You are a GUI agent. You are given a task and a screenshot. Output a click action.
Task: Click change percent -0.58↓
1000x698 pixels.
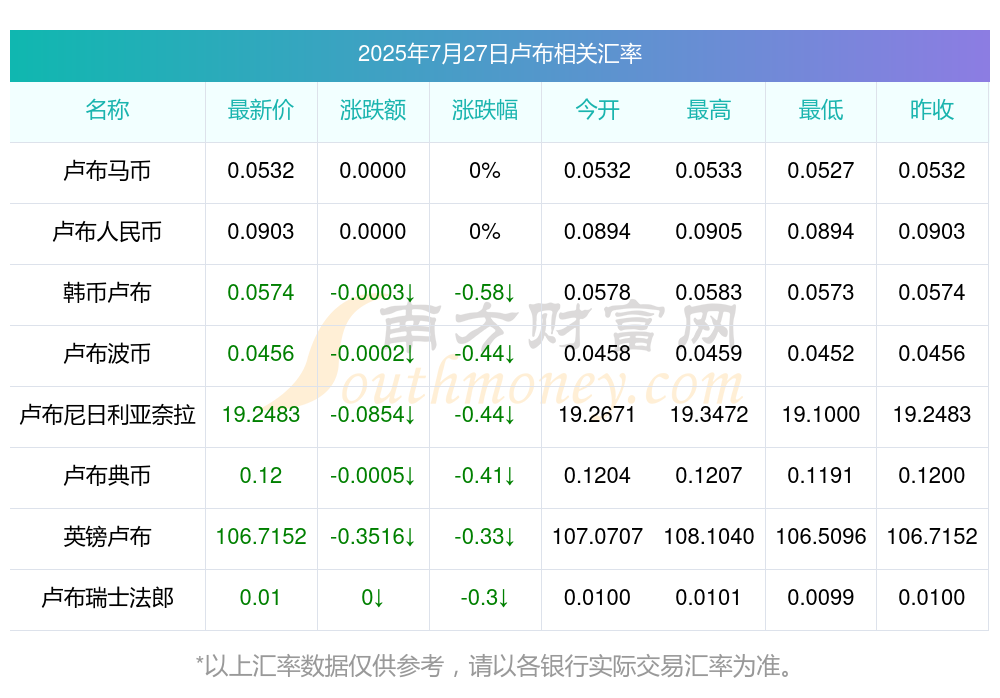click(485, 293)
